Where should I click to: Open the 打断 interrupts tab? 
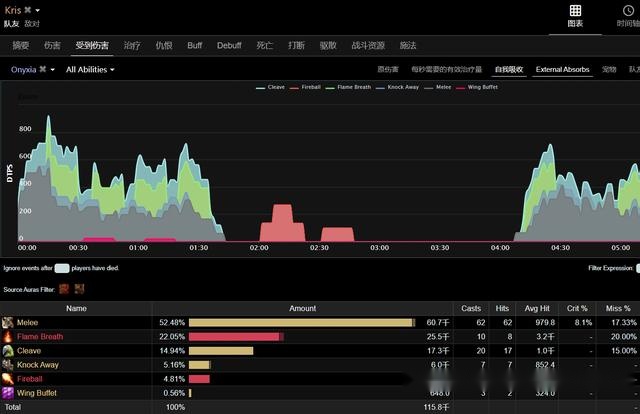[296, 45]
